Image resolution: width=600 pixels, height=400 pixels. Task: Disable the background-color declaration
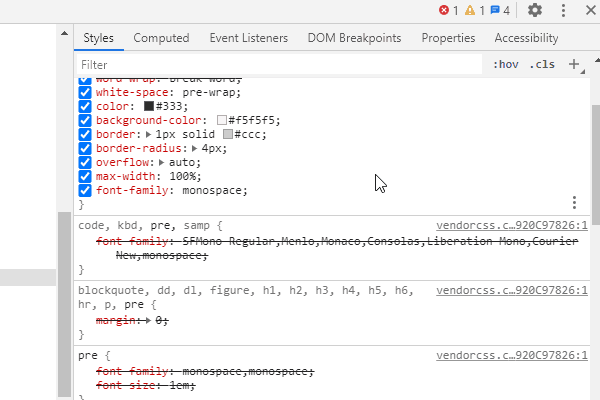tap(85, 120)
